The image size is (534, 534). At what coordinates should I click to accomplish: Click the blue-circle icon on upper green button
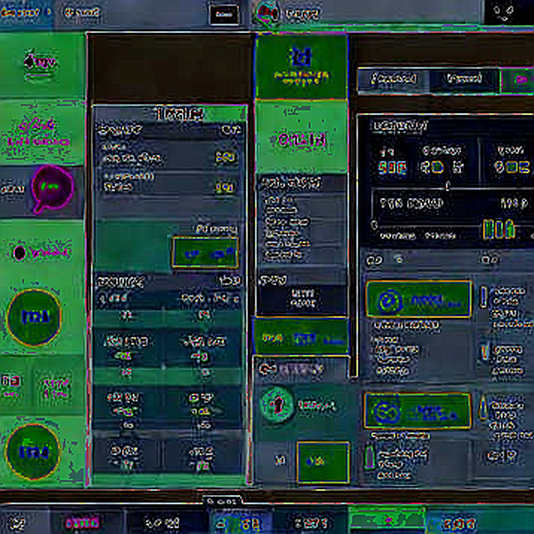pos(389,301)
